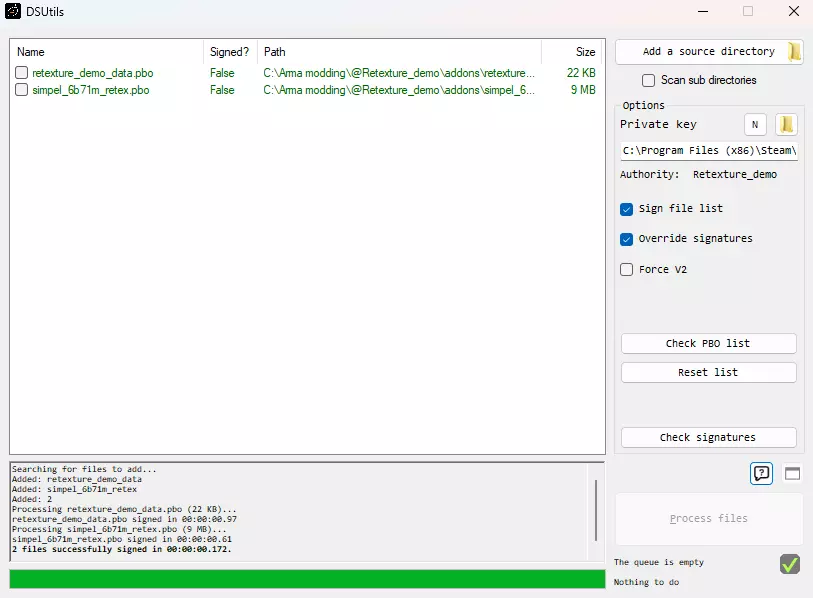Click log line 'Searching for files to add...'
This screenshot has width=813, height=598.
(x=84, y=469)
